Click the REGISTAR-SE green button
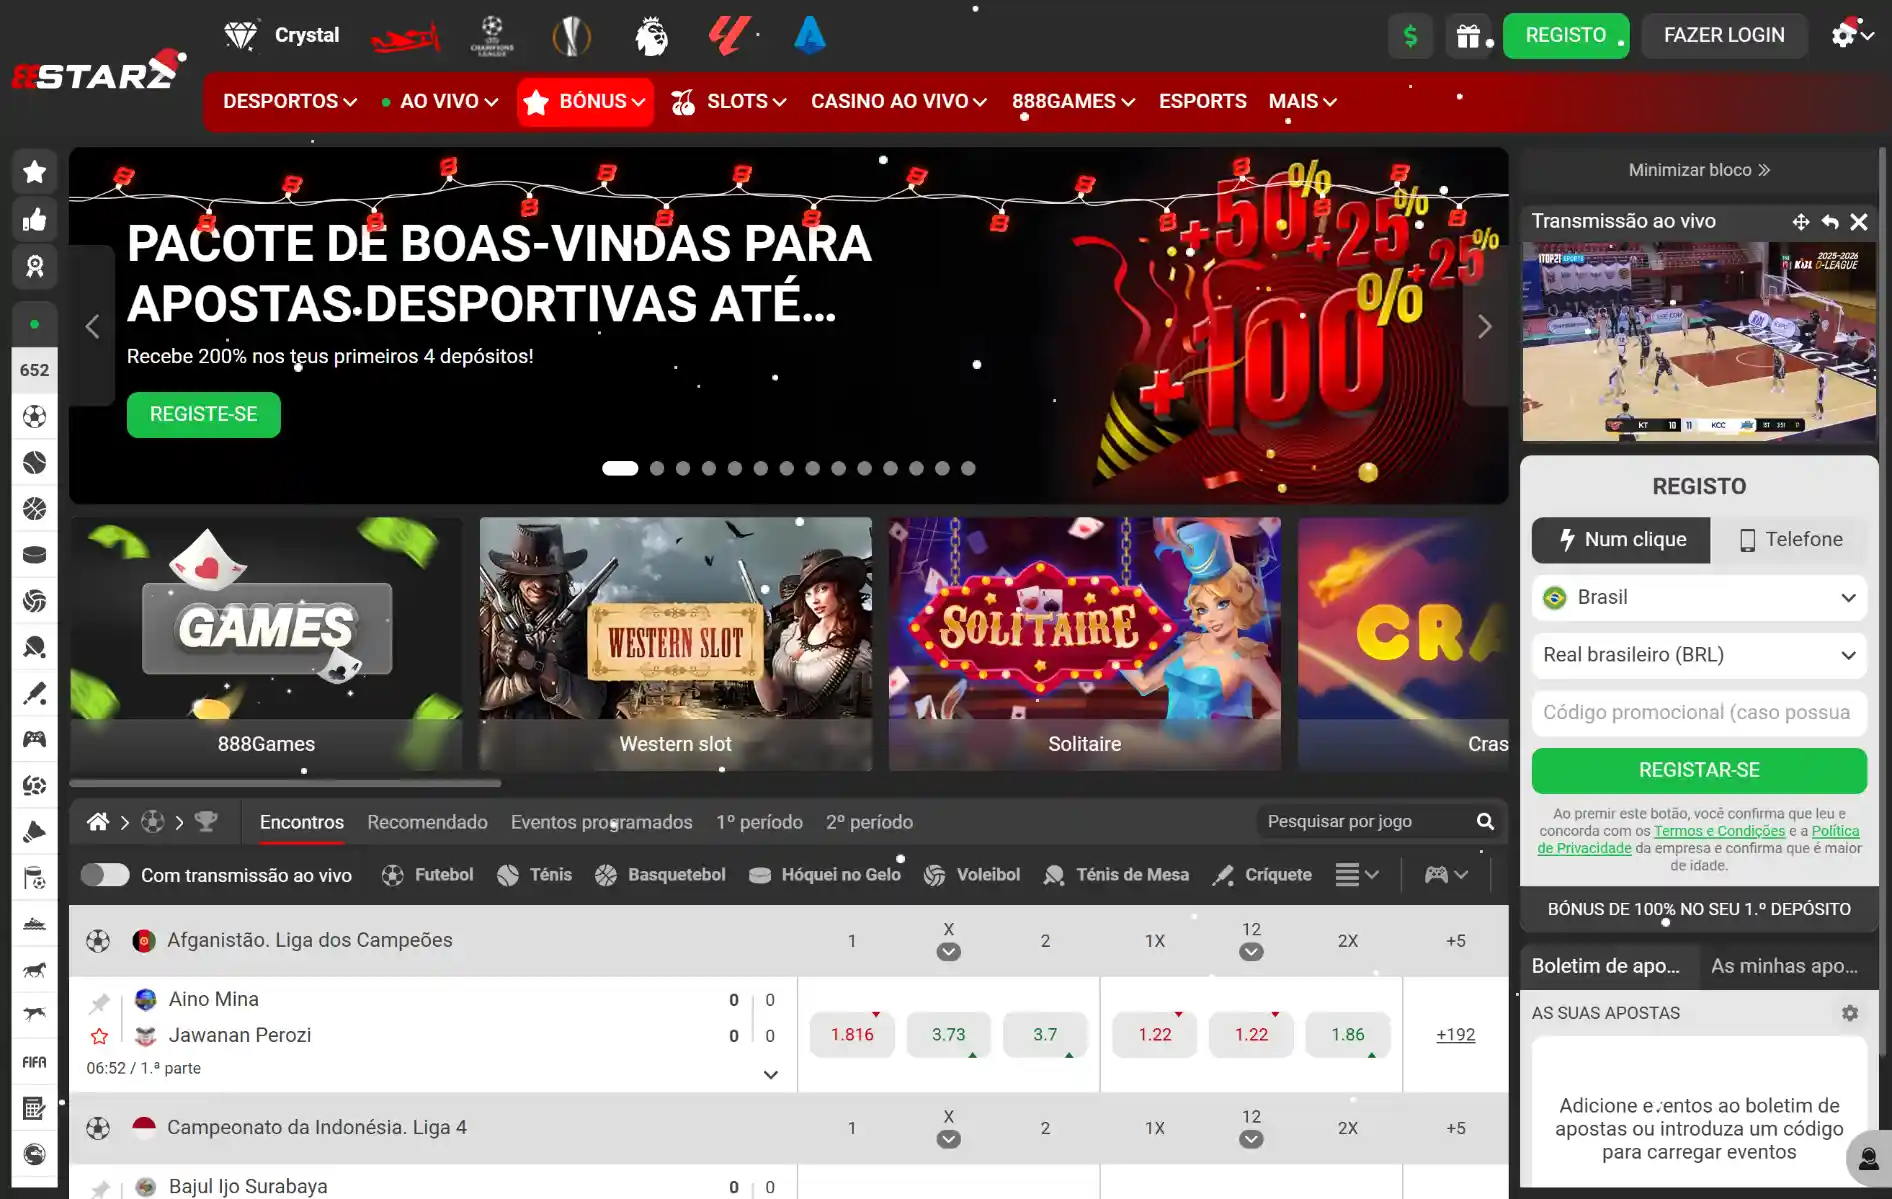Viewport: 1892px width, 1199px height. click(1698, 770)
